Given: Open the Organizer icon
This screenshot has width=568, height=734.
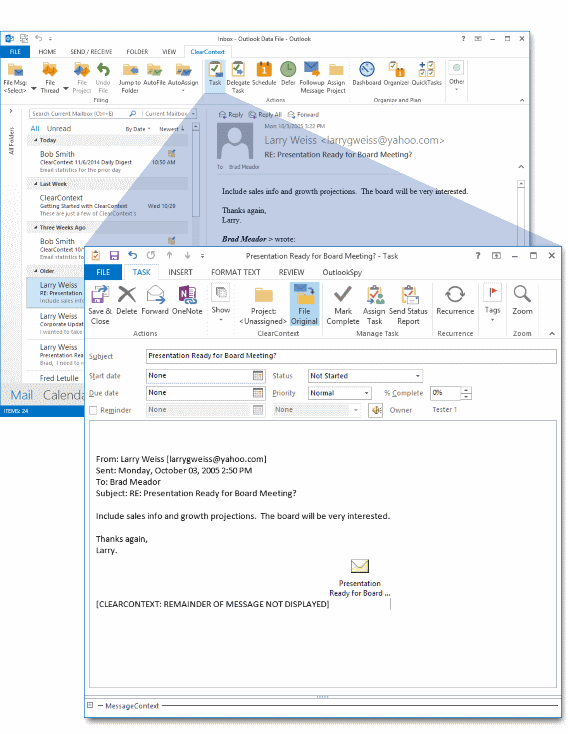Looking at the screenshot, I should point(396,74).
